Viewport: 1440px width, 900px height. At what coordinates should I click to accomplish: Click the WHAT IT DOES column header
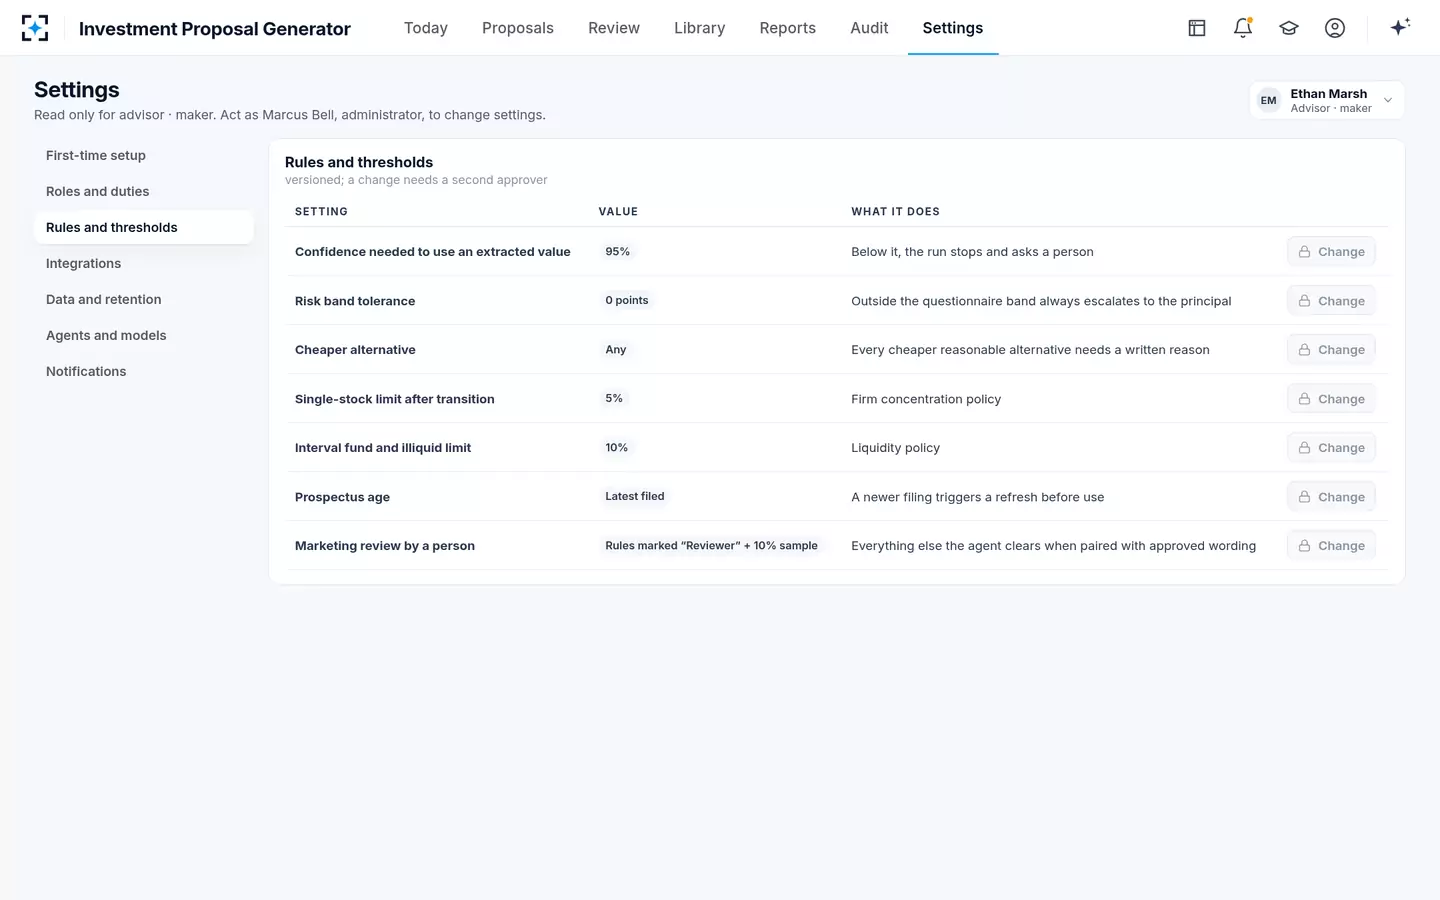click(895, 212)
